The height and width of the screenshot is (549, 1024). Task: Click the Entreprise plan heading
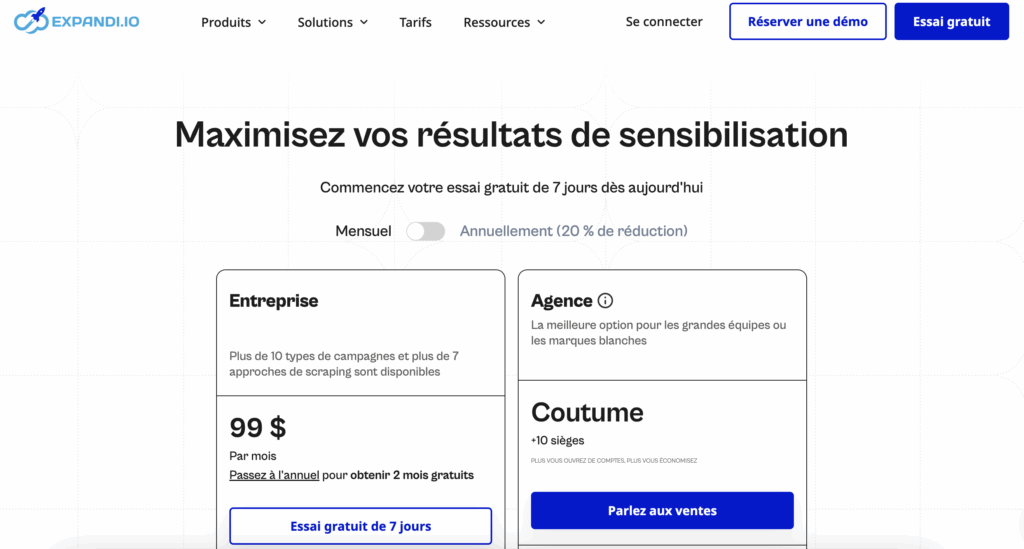(273, 301)
